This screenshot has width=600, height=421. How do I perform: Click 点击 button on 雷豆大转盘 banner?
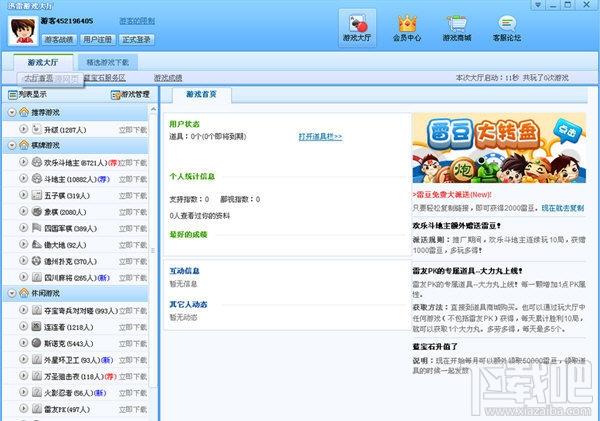click(568, 131)
